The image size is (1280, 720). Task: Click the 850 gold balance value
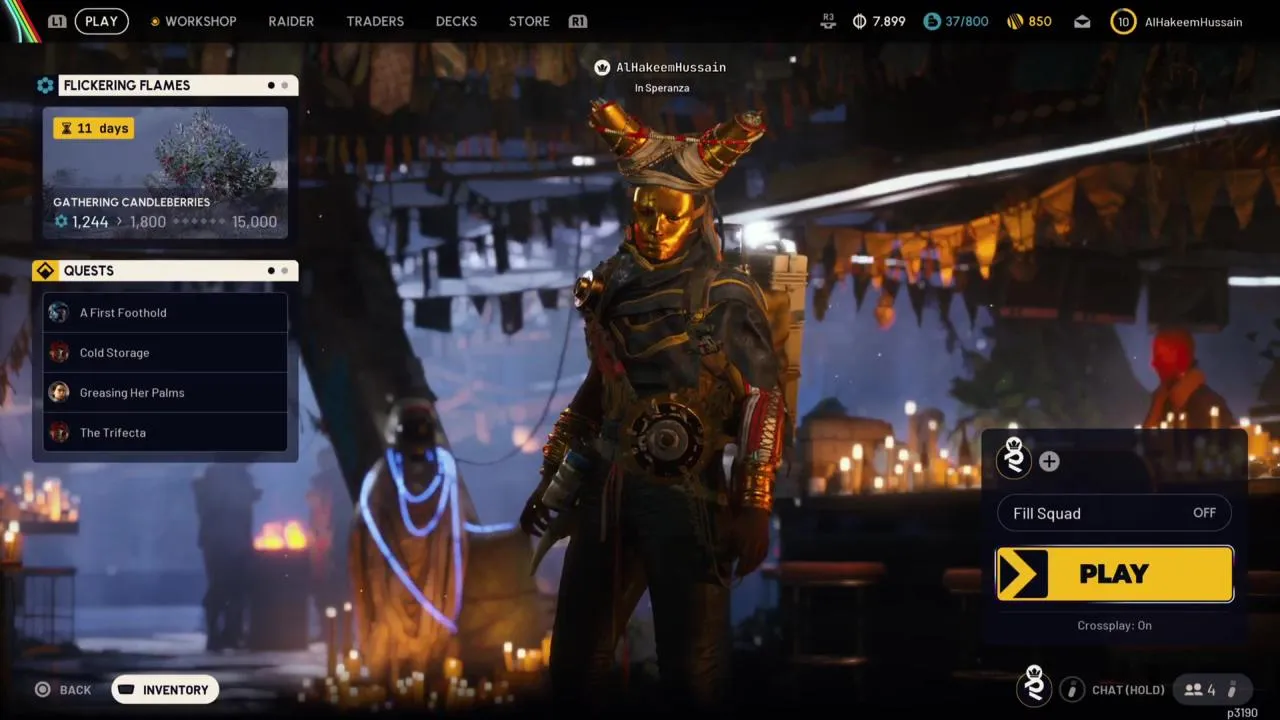pos(1040,21)
